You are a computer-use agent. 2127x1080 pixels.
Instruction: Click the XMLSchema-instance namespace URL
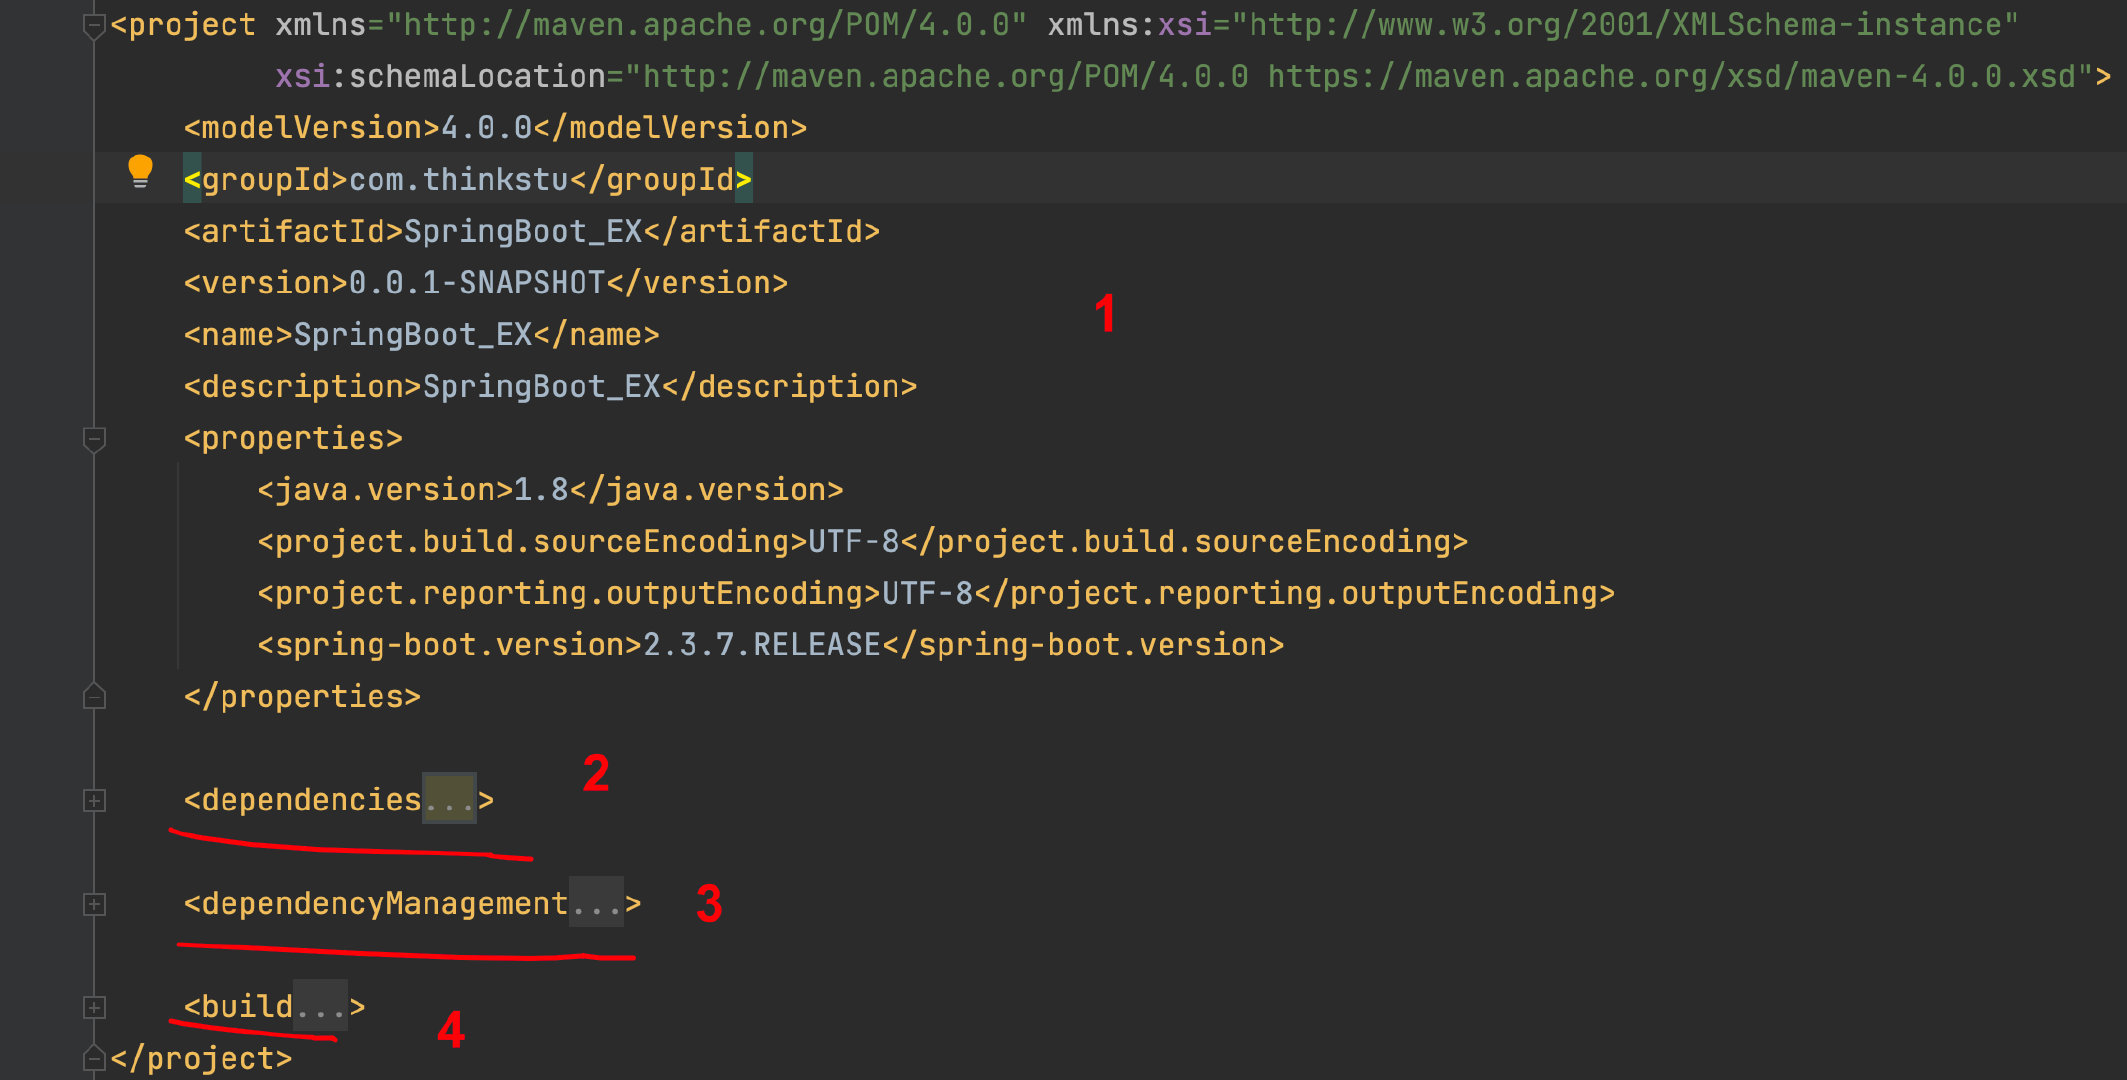pyautogui.click(x=1624, y=25)
